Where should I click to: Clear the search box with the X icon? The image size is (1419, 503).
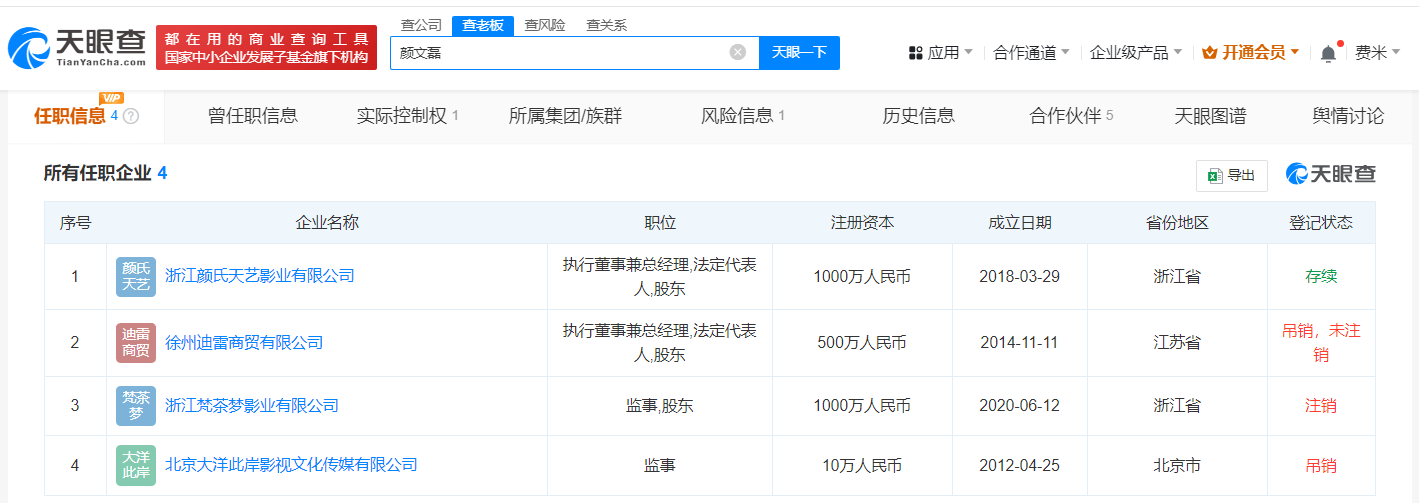point(738,52)
